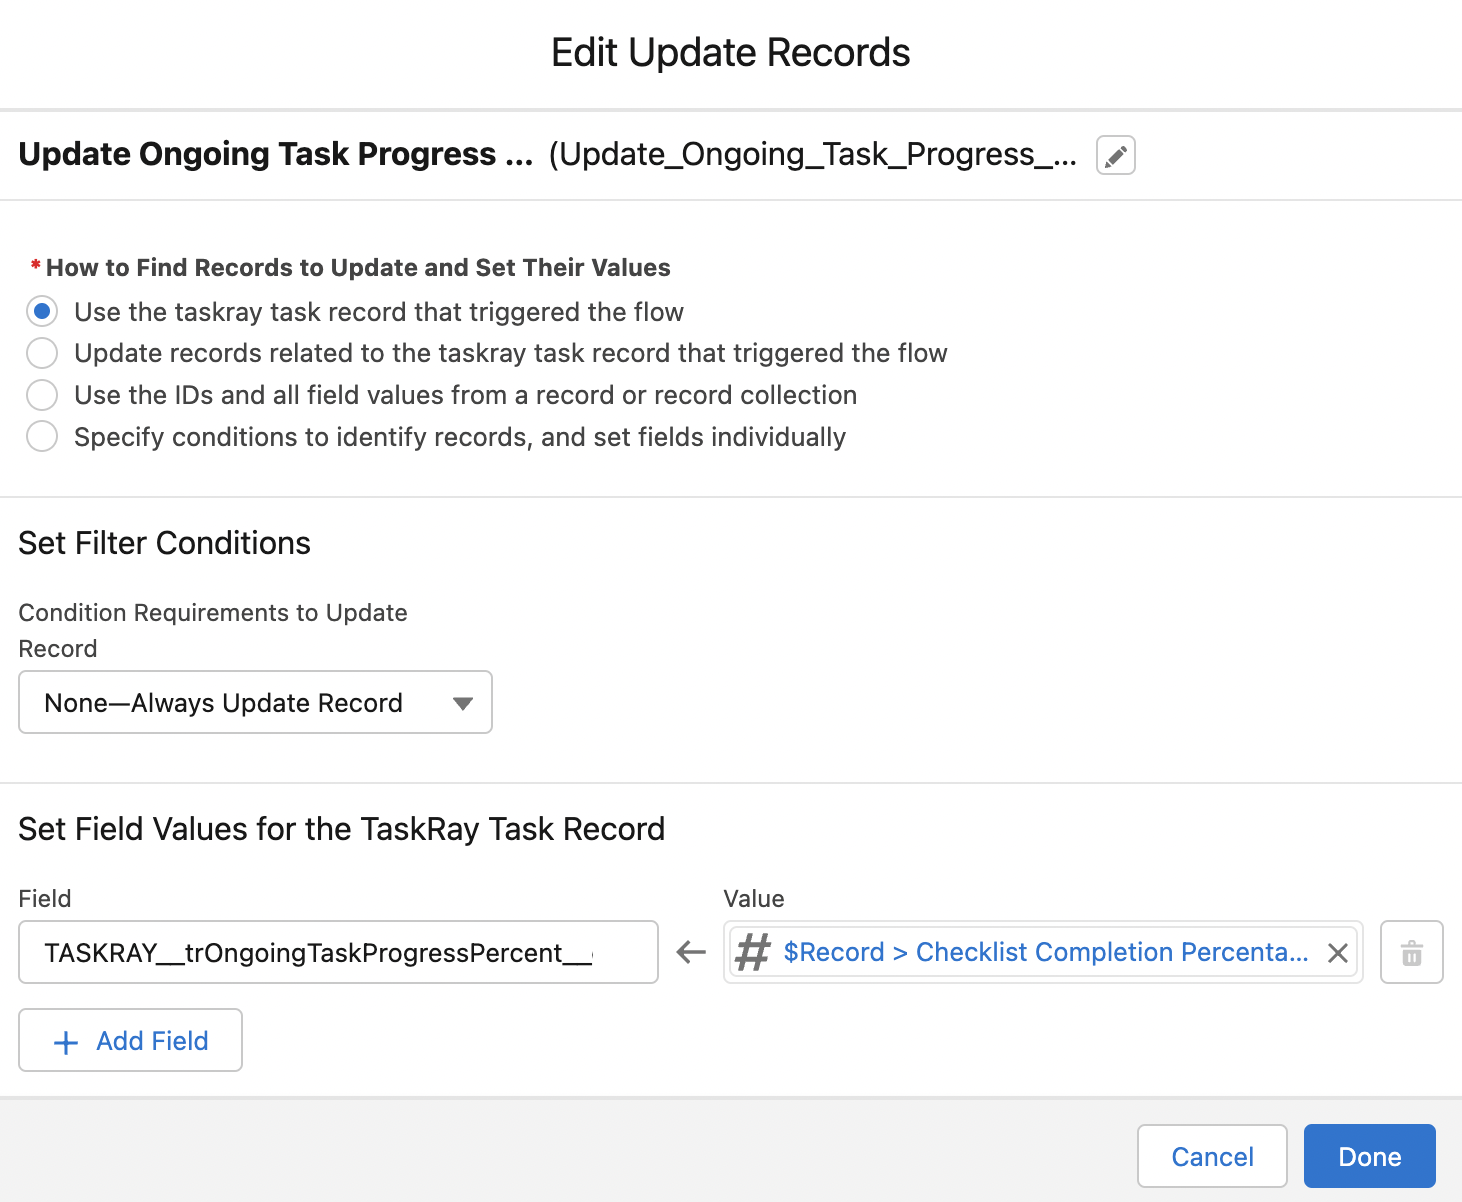Screen dimensions: 1462x1202
Task: Click the 'None—Always Update Record' combo box text
Action: pos(224,703)
